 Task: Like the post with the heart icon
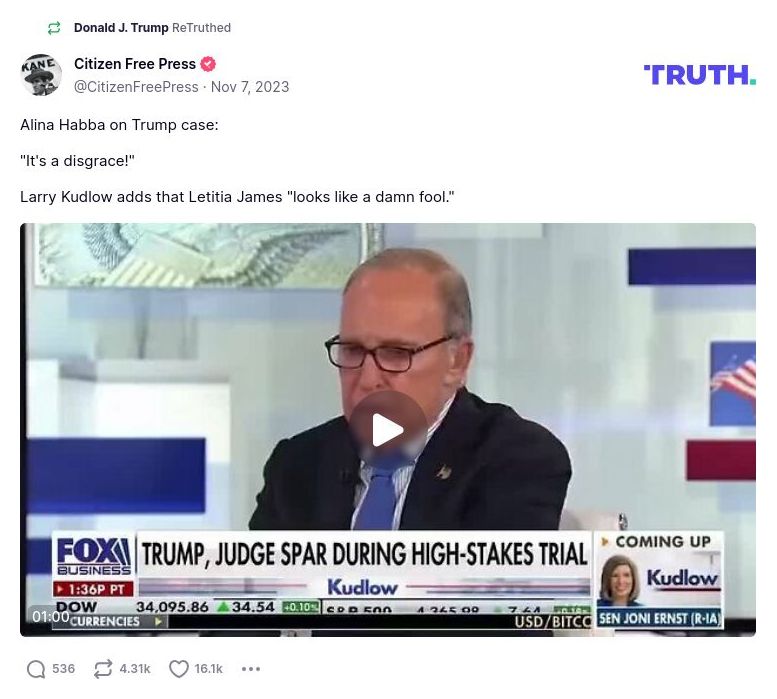coord(178,669)
